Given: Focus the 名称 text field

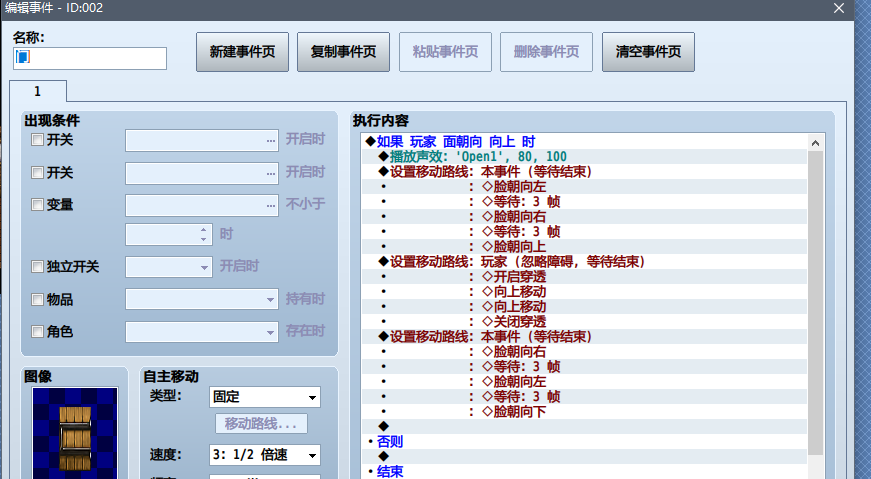Looking at the screenshot, I should click(90, 58).
